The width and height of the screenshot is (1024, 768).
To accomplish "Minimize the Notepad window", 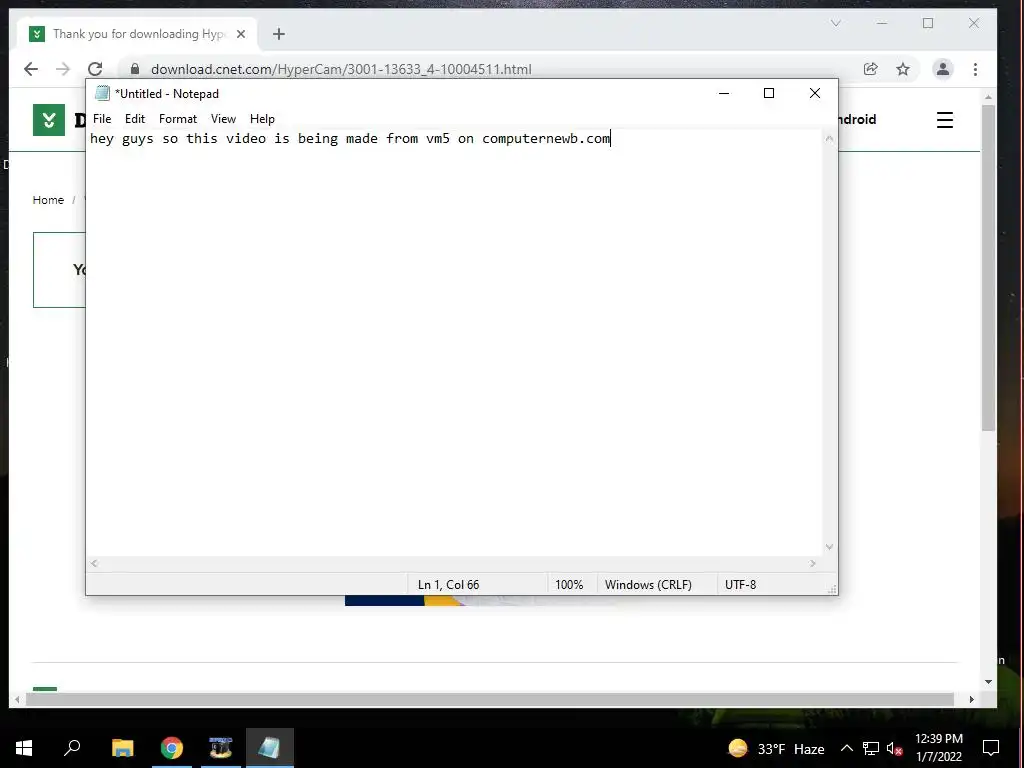I will tap(724, 93).
